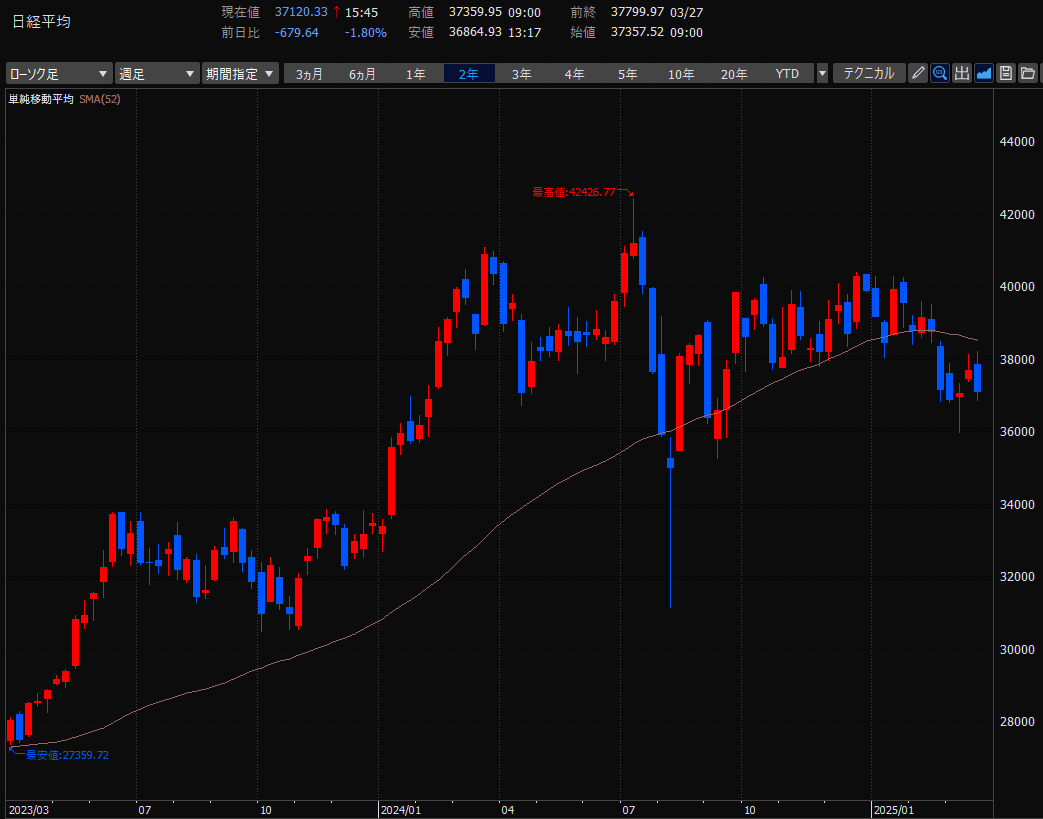1043x819 pixels.
Task: Click the 最高値:42426.77 annotation
Action: pos(574,192)
